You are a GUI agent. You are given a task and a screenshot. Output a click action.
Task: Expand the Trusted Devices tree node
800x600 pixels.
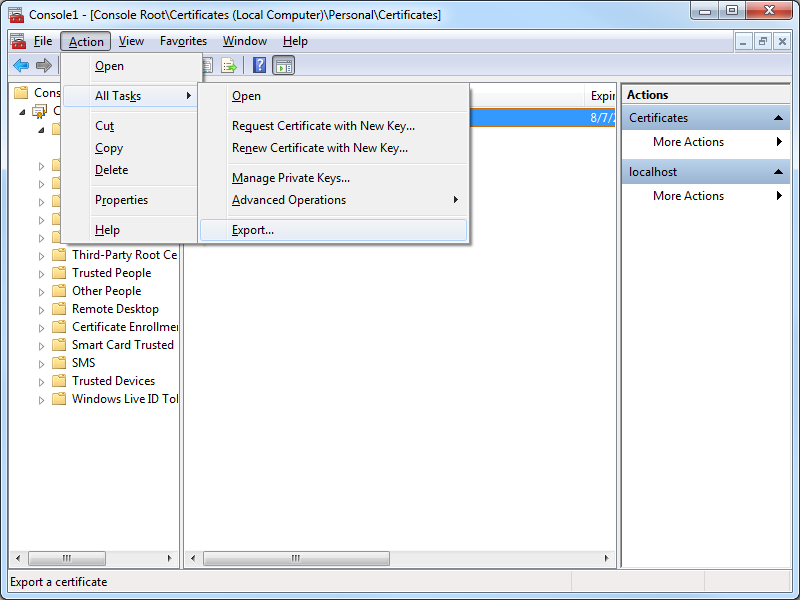pos(42,381)
